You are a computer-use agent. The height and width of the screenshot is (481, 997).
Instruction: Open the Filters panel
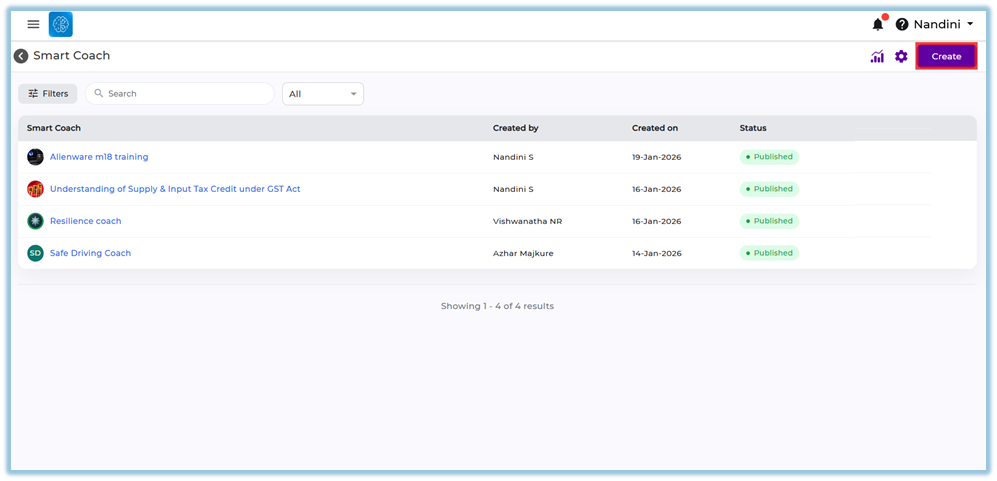(48, 93)
